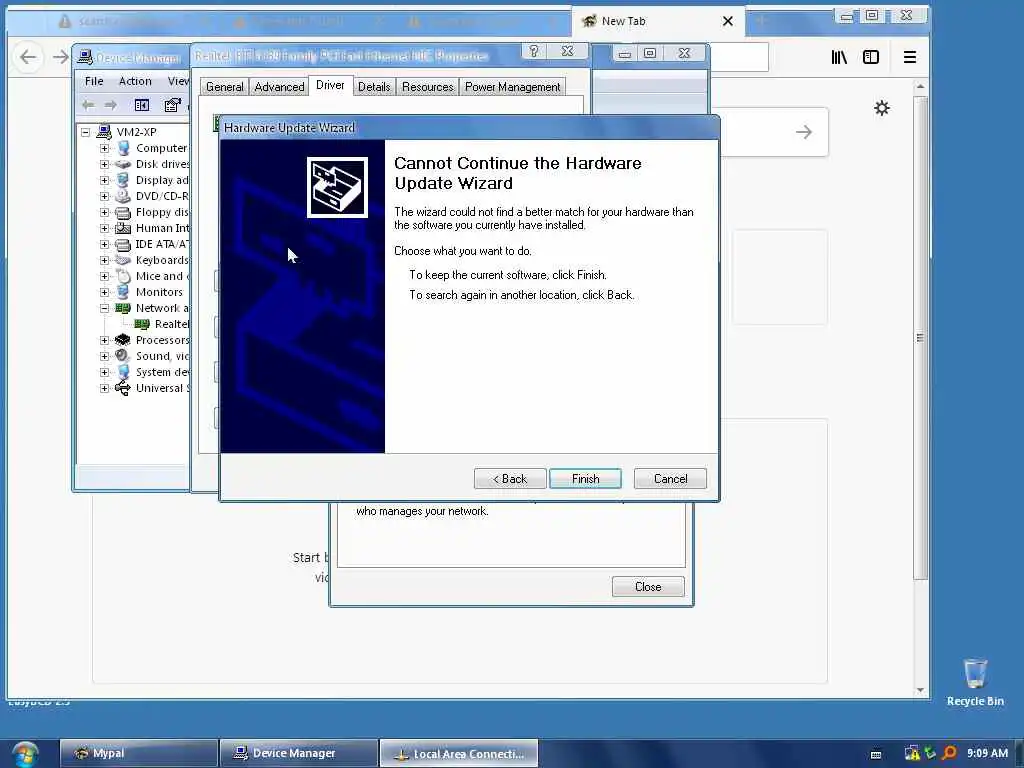The height and width of the screenshot is (768, 1024).
Task: Close the Local Area Connection dialog
Action: (x=648, y=586)
